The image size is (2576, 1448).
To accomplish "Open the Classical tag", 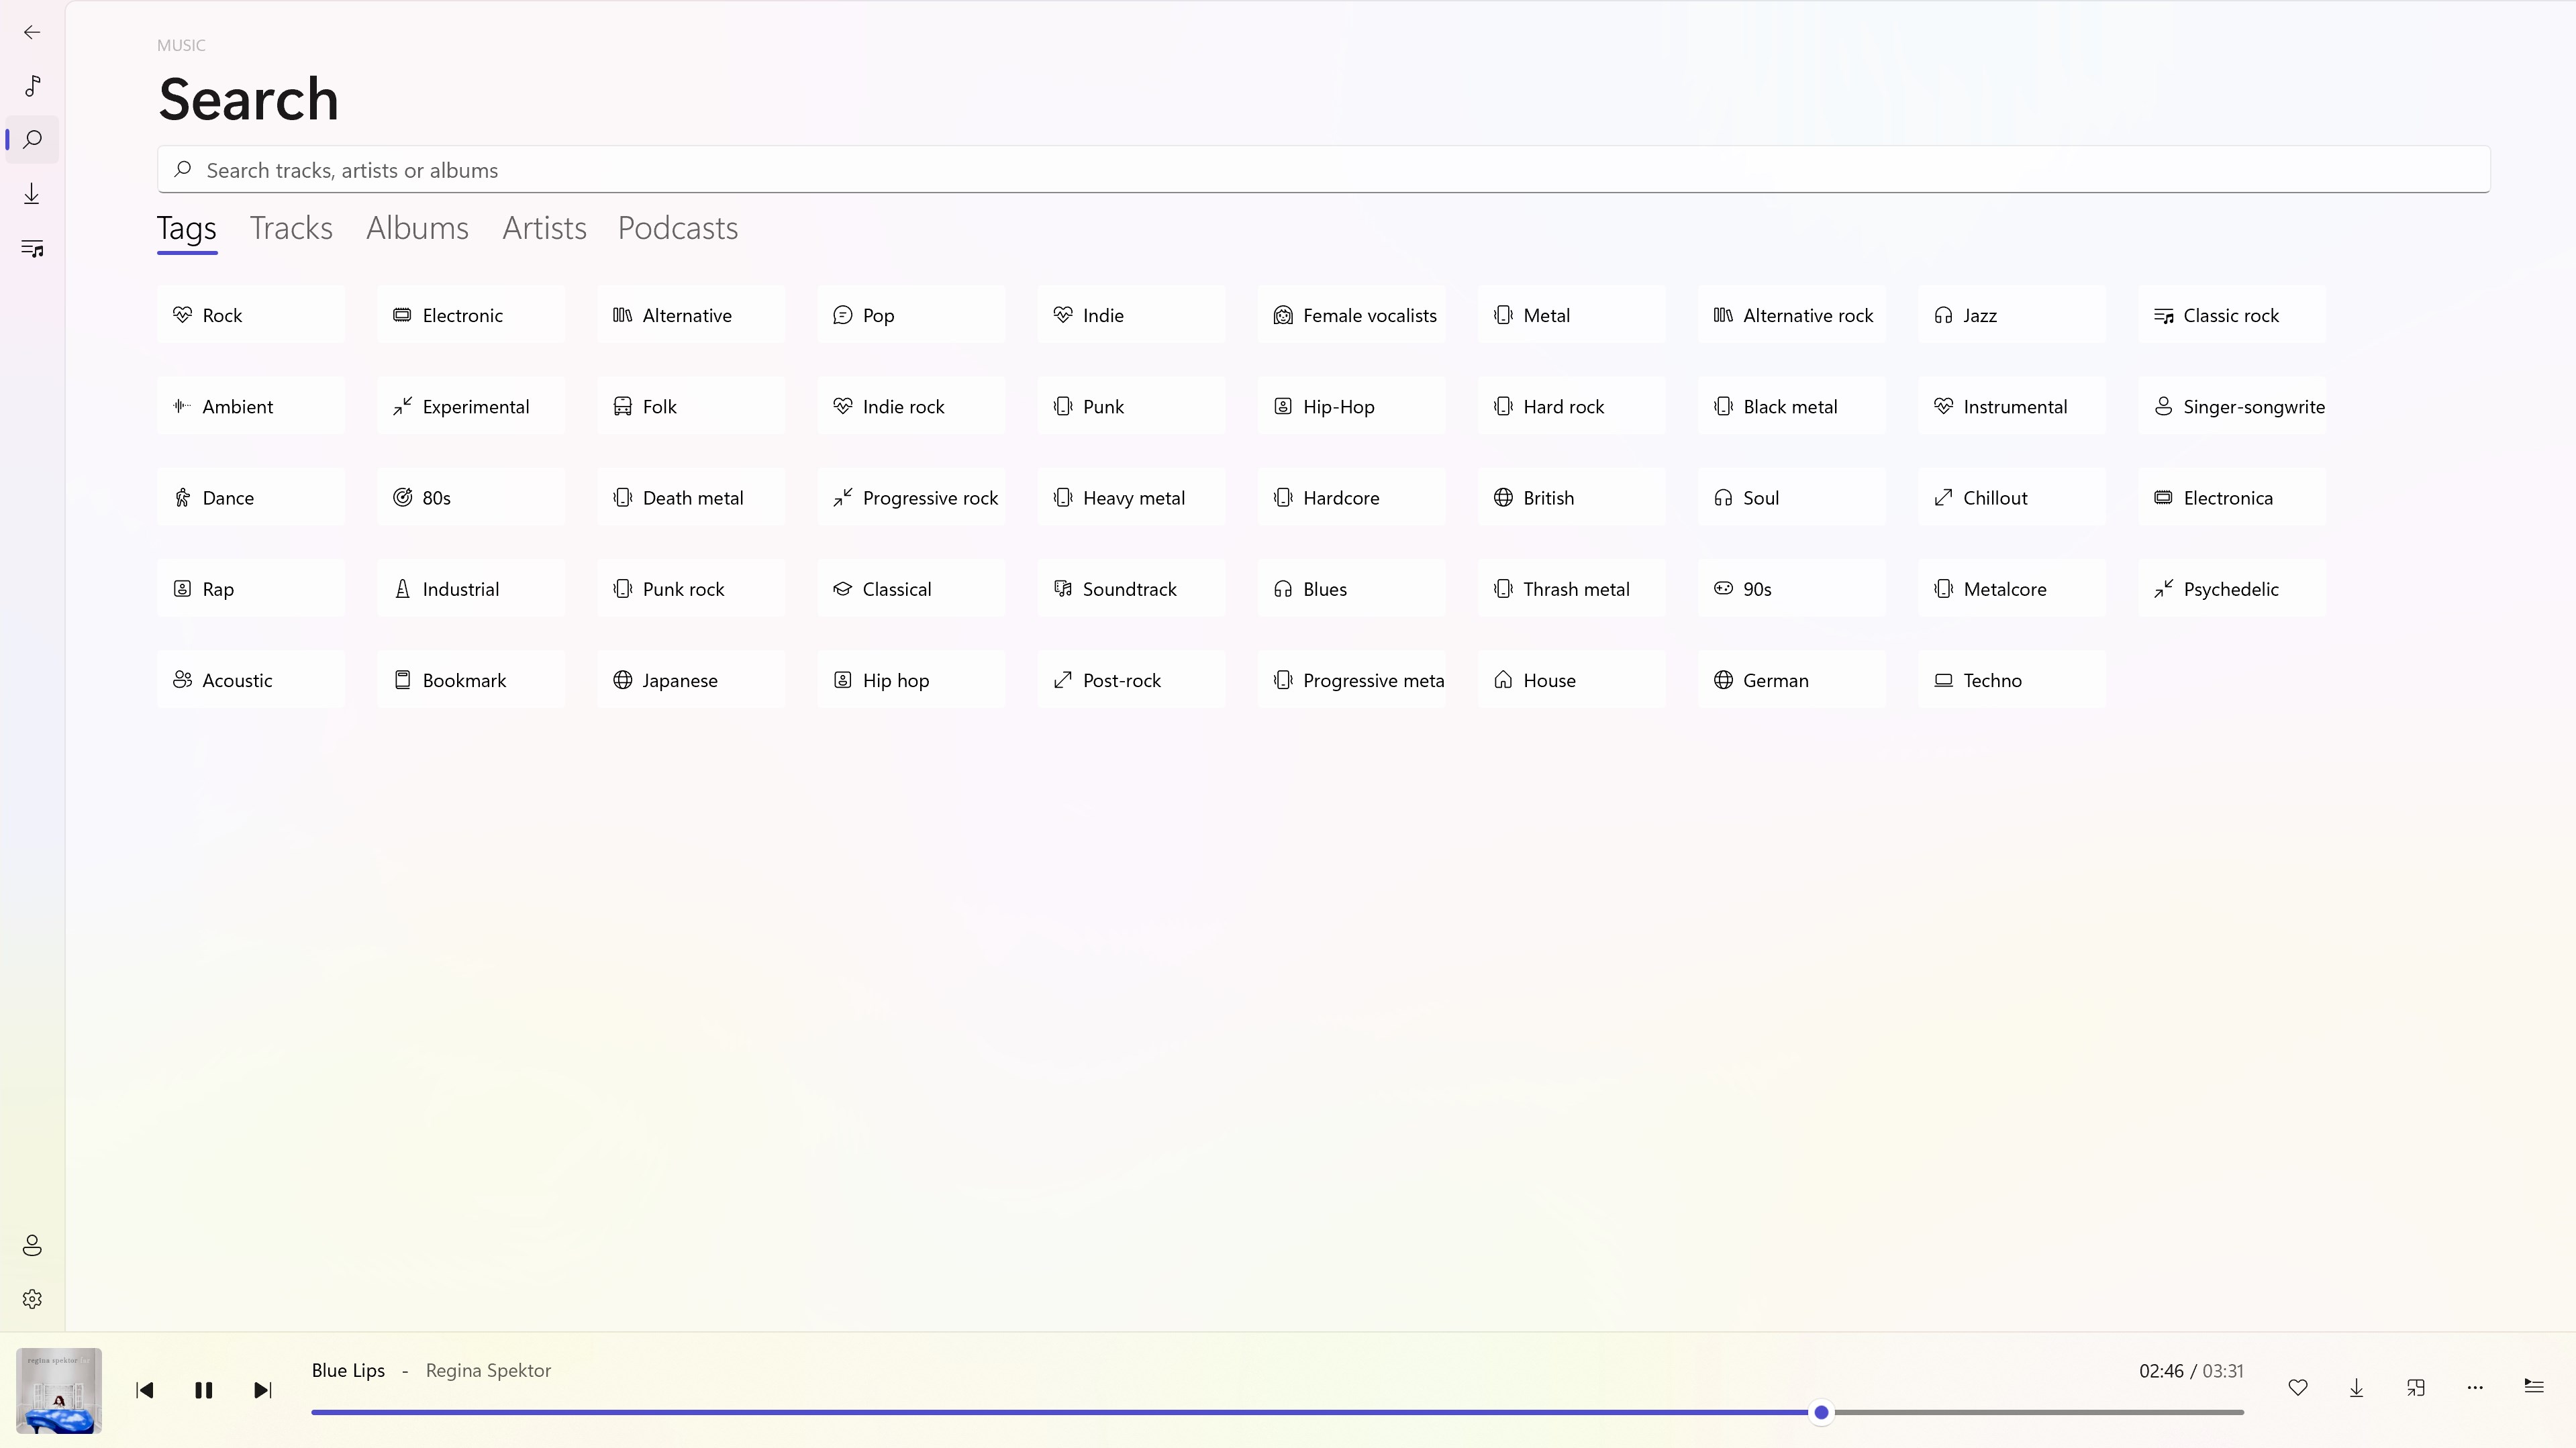I will [x=911, y=588].
